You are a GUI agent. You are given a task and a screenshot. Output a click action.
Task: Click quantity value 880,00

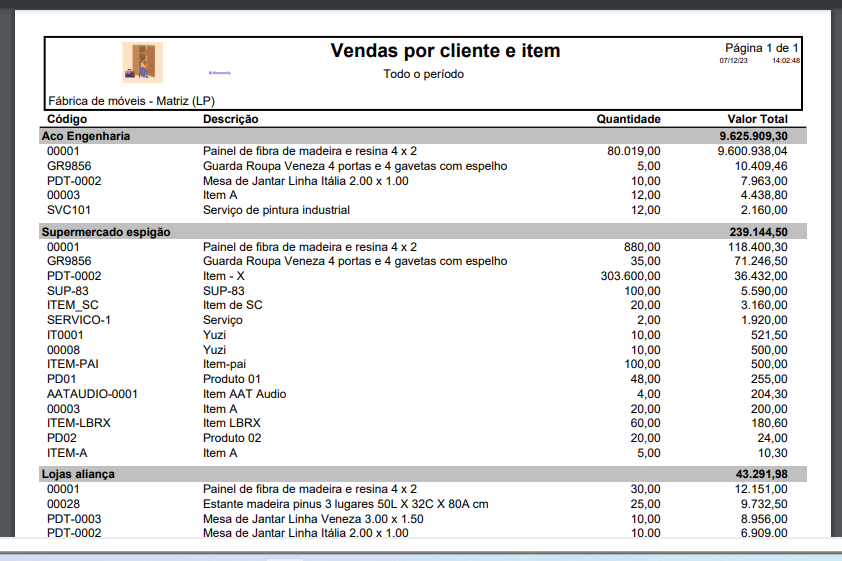point(642,247)
